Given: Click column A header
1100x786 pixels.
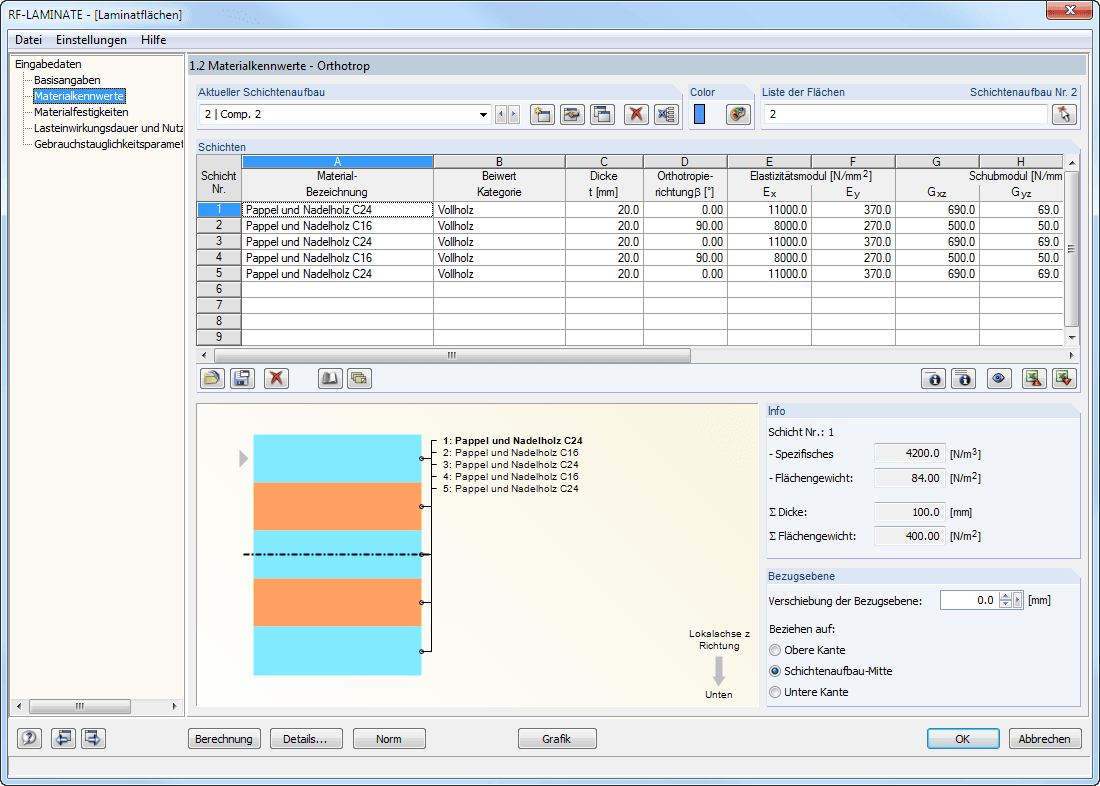Looking at the screenshot, I should point(337,162).
